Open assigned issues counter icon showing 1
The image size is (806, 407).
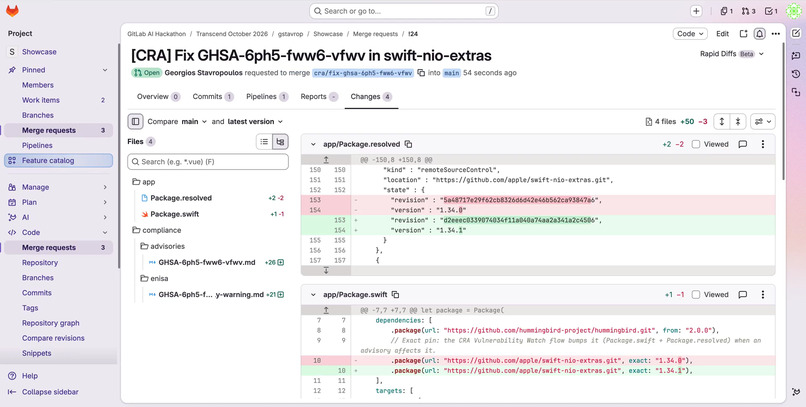click(x=726, y=11)
